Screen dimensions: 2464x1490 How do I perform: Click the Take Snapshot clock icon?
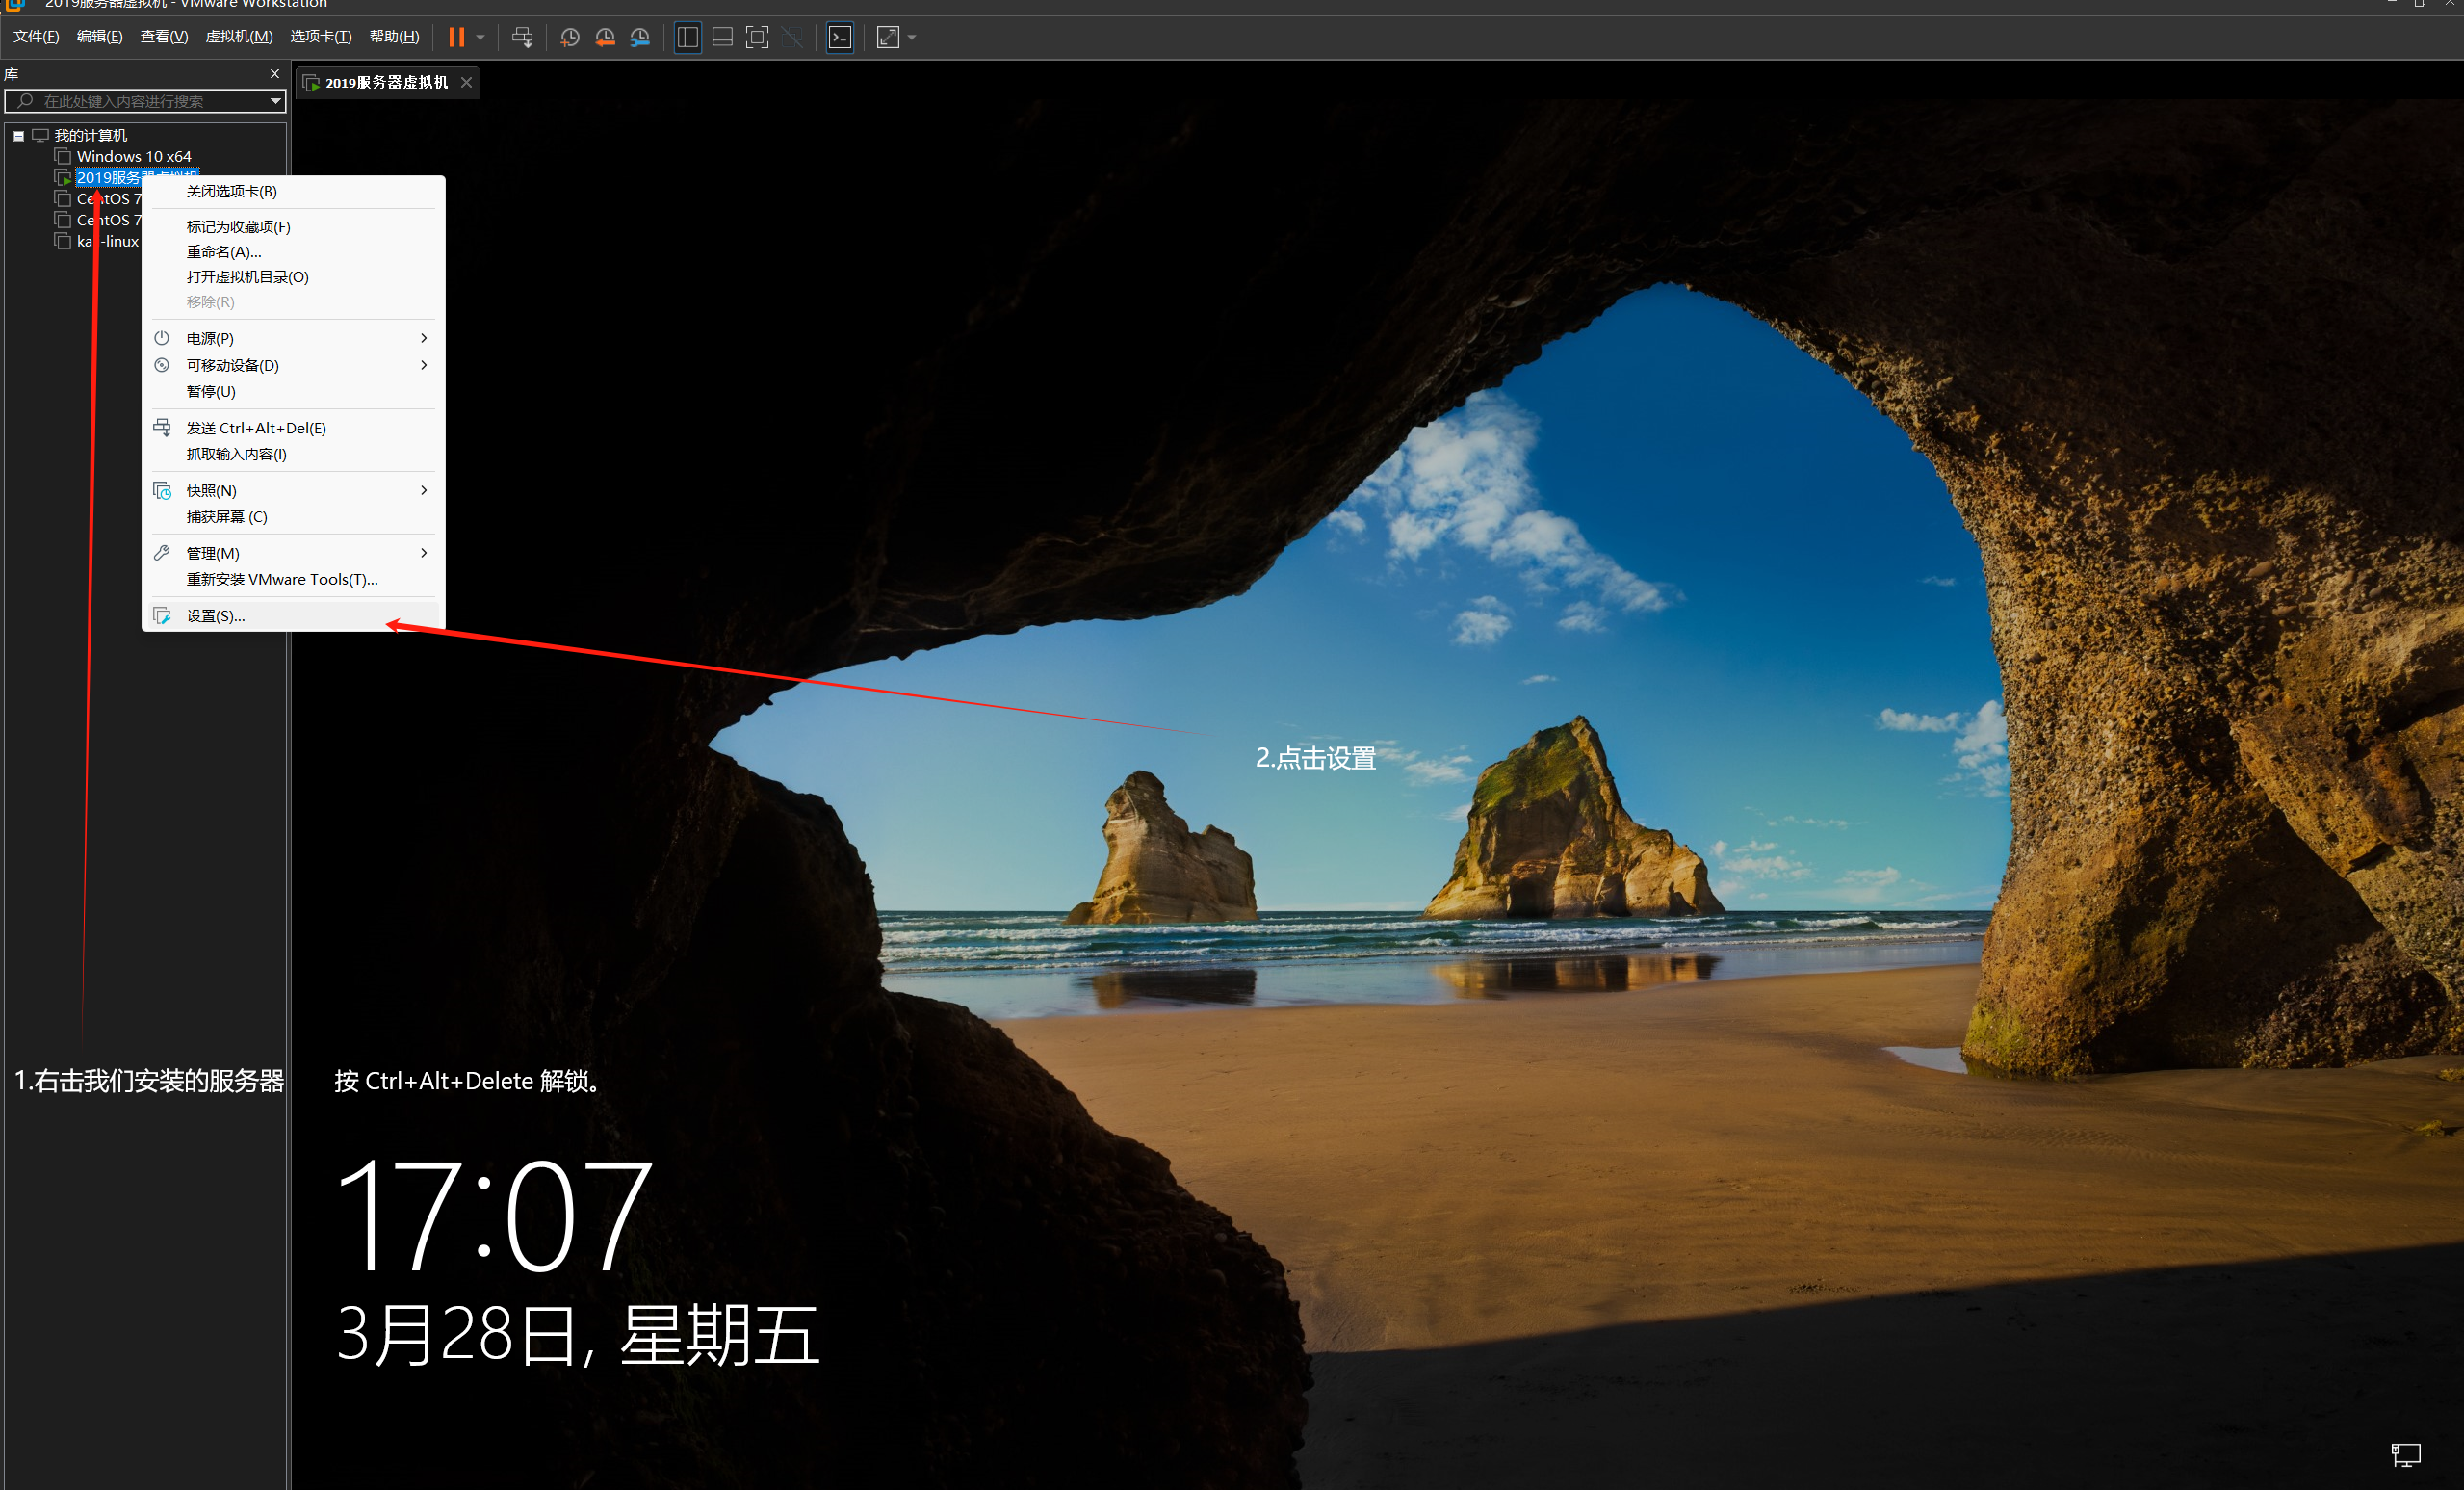pyautogui.click(x=570, y=38)
